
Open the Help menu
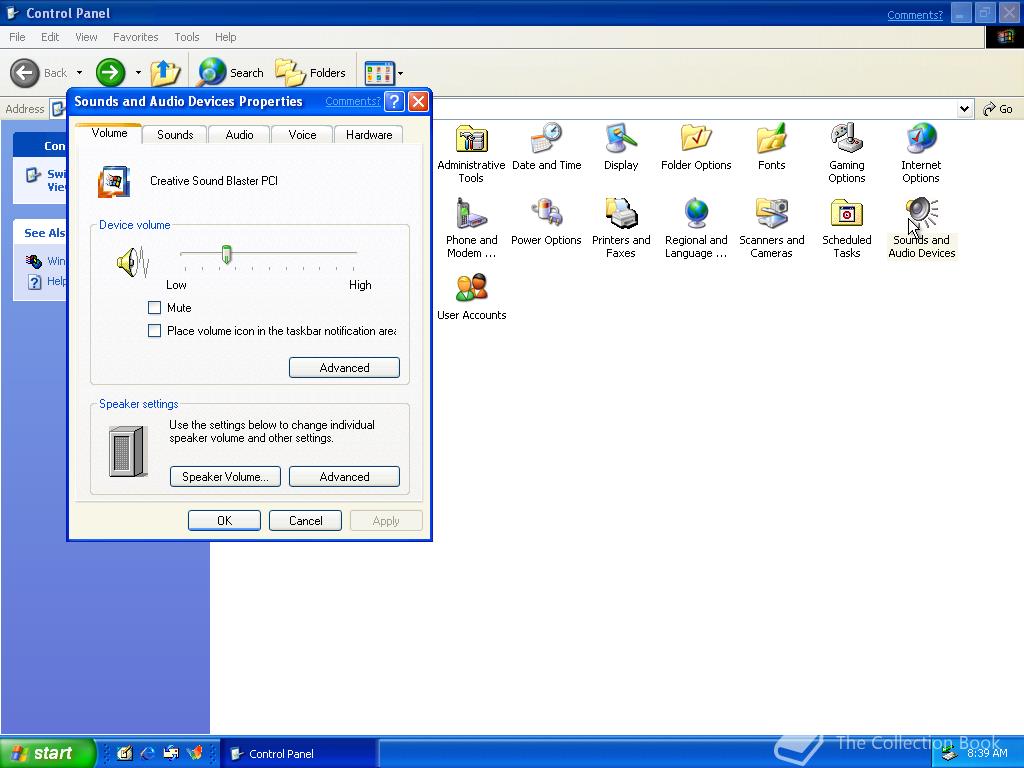(225, 37)
